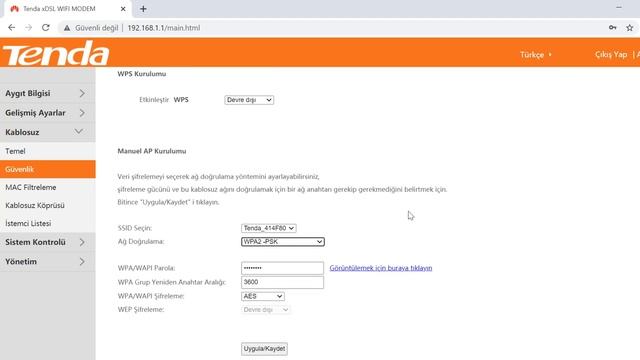Minimize the browser window
The height and width of the screenshot is (360, 640).
tap(619, 7)
